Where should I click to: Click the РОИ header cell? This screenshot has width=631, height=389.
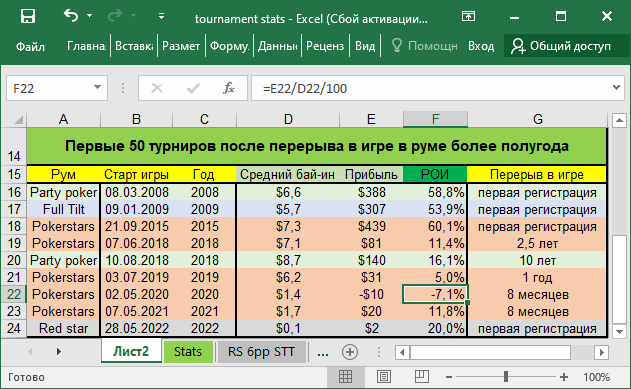coord(435,175)
